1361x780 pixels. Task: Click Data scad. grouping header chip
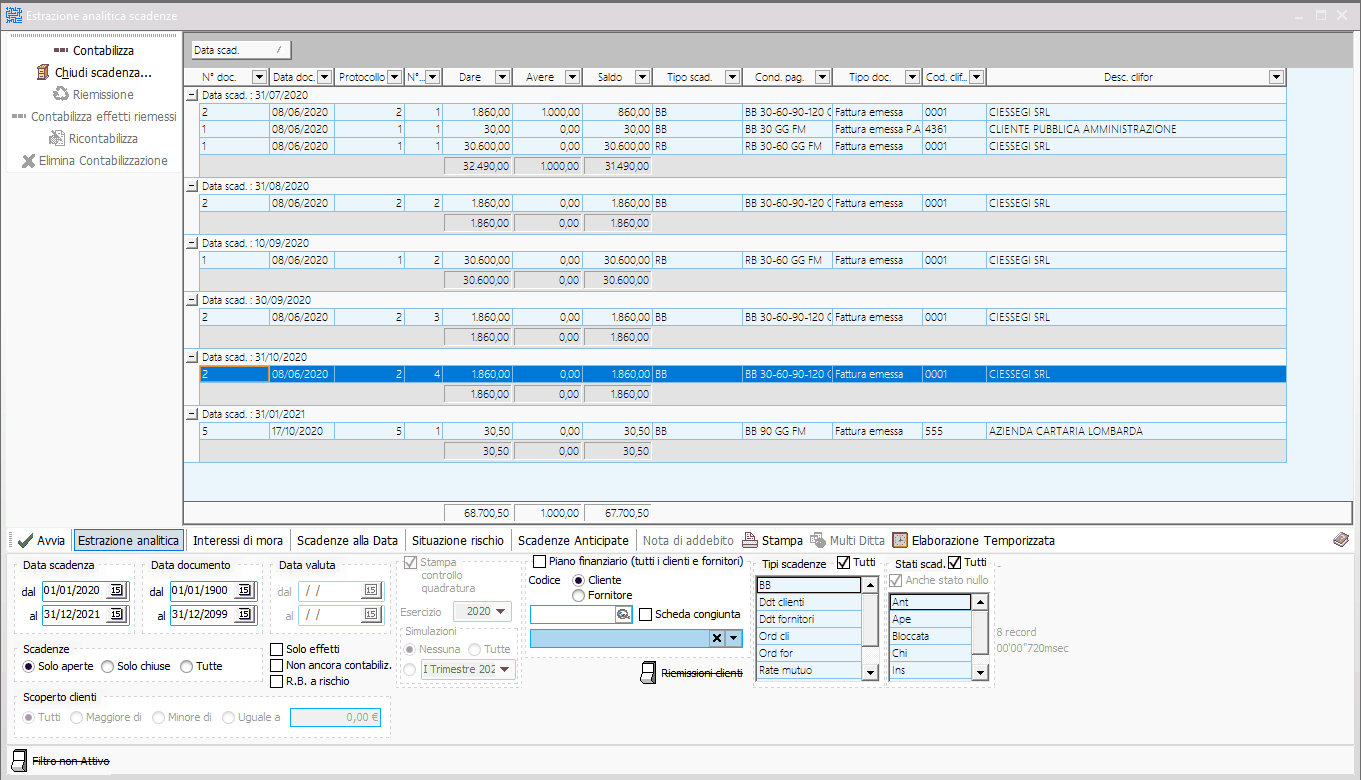(240, 50)
